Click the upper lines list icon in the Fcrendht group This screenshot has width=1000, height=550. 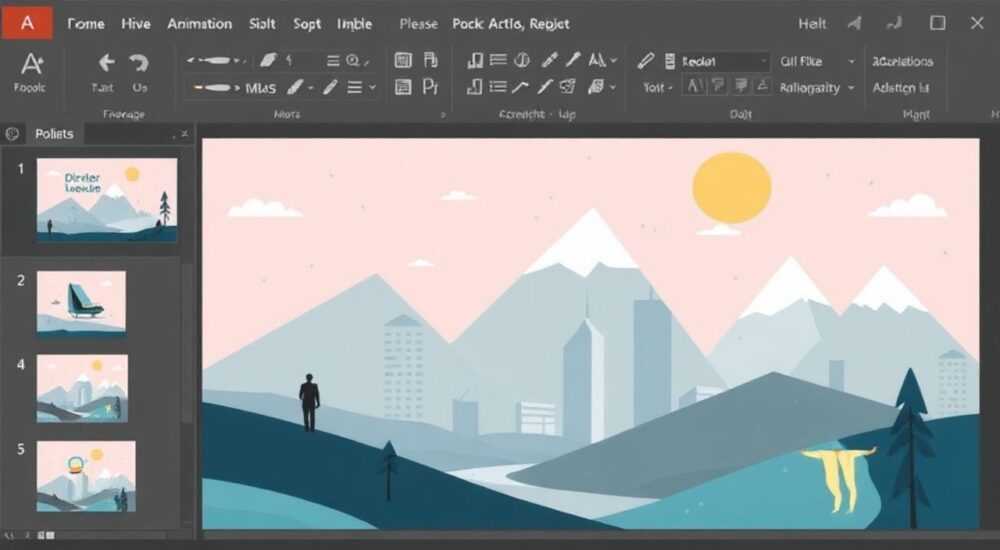pos(498,61)
